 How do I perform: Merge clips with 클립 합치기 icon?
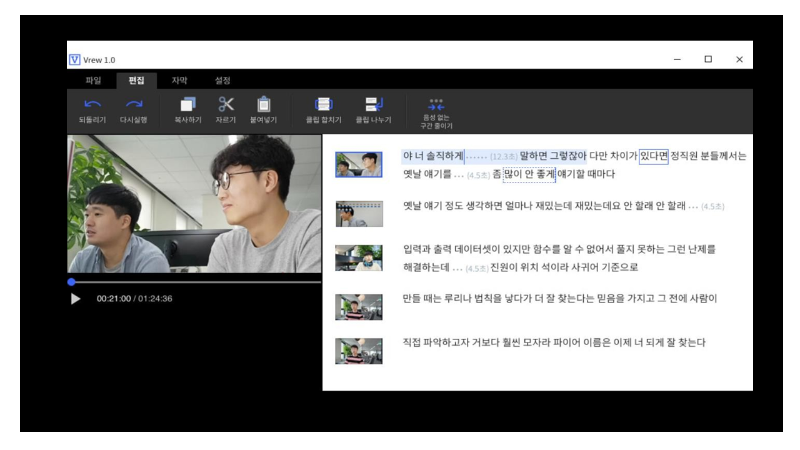(324, 104)
